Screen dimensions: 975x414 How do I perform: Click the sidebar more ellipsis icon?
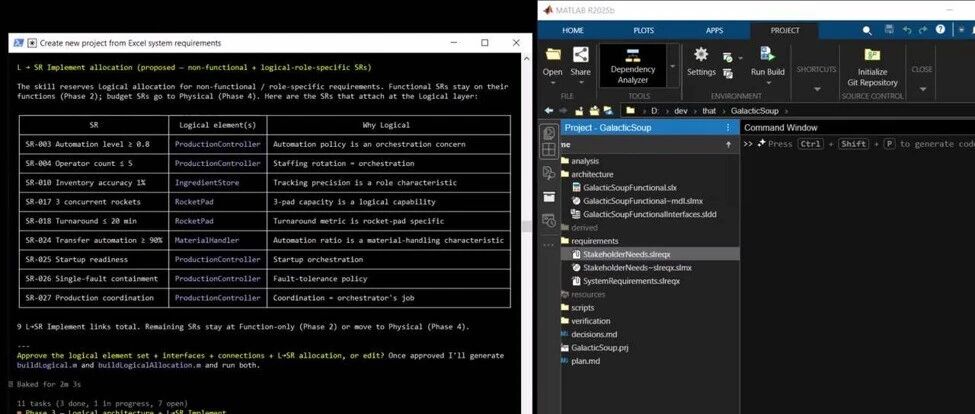coord(549,244)
